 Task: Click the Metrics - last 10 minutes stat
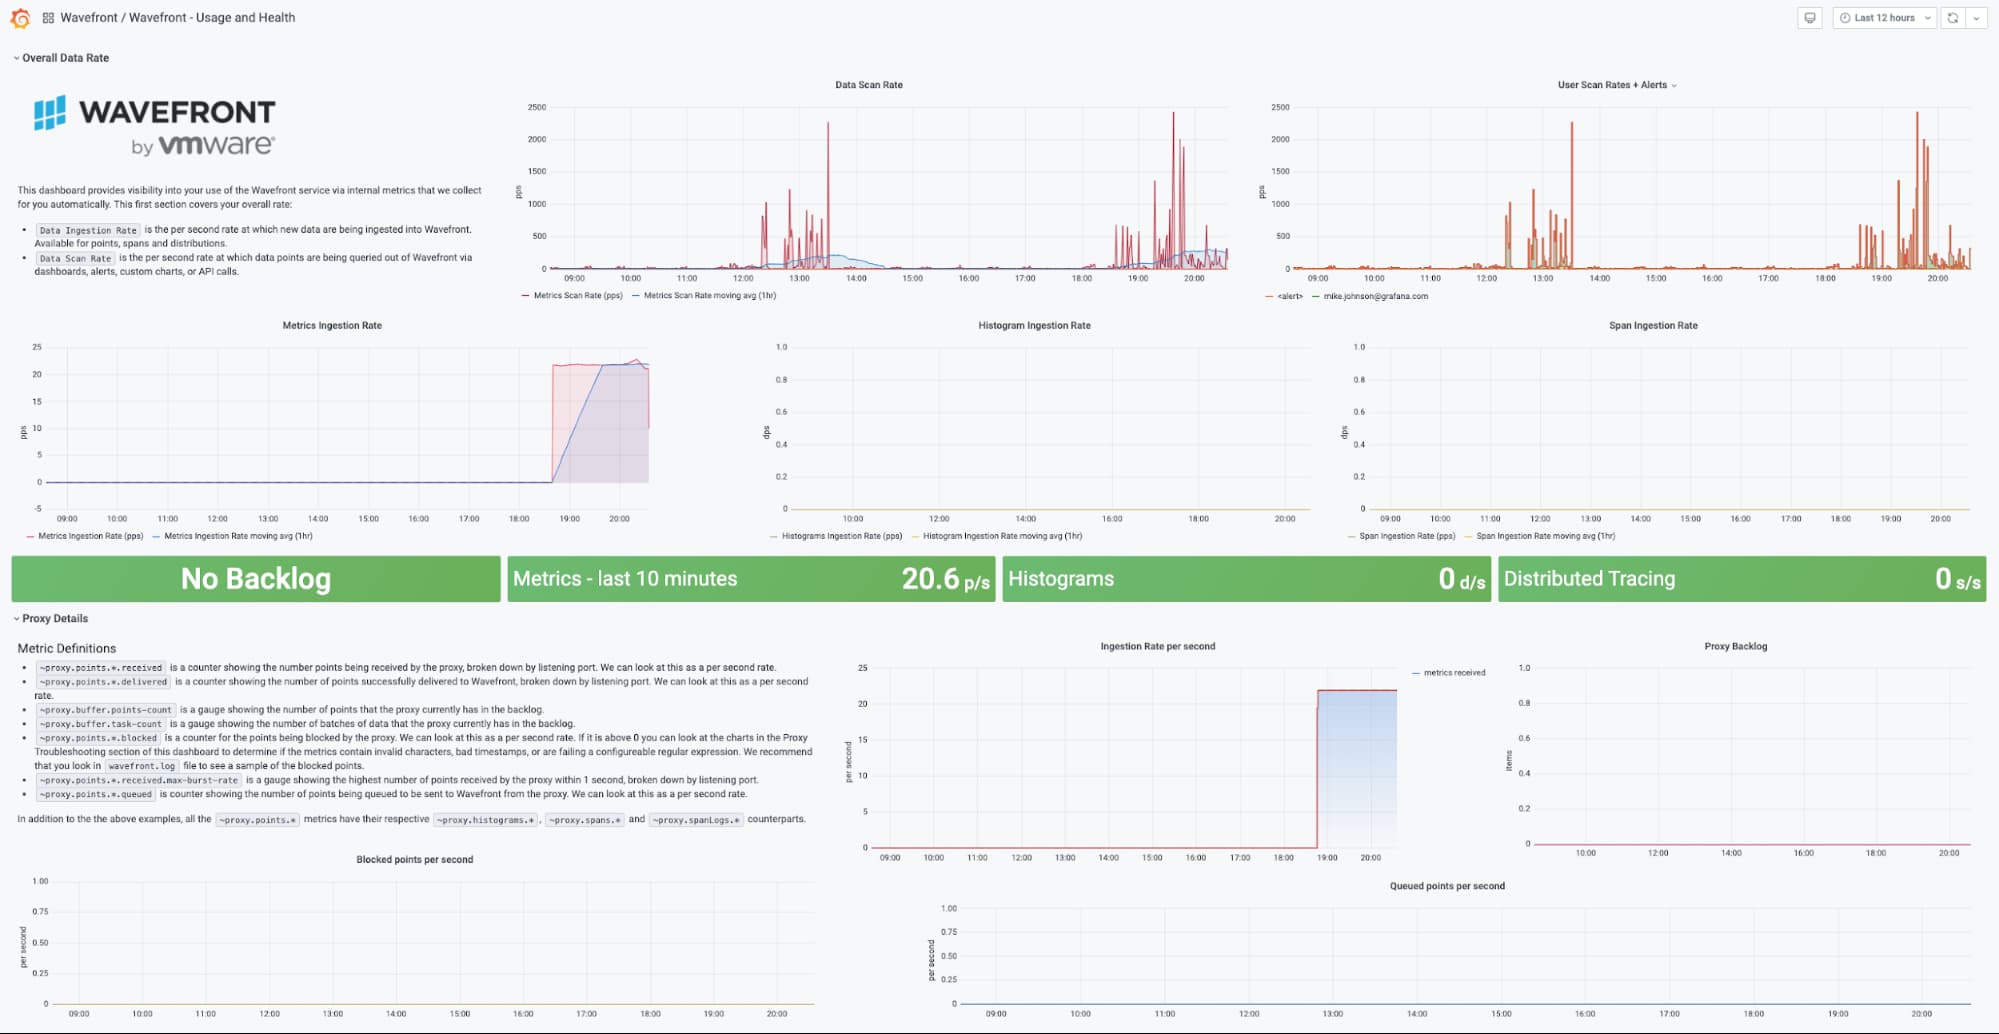pos(751,579)
